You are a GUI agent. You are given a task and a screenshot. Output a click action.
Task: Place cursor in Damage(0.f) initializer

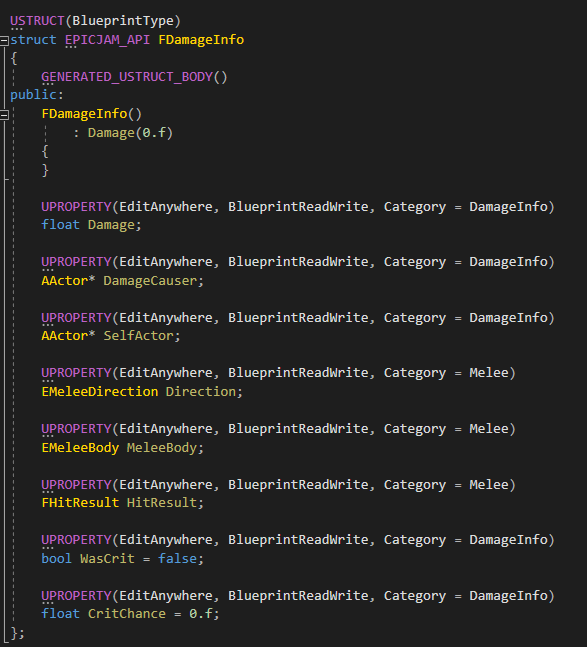130,133
